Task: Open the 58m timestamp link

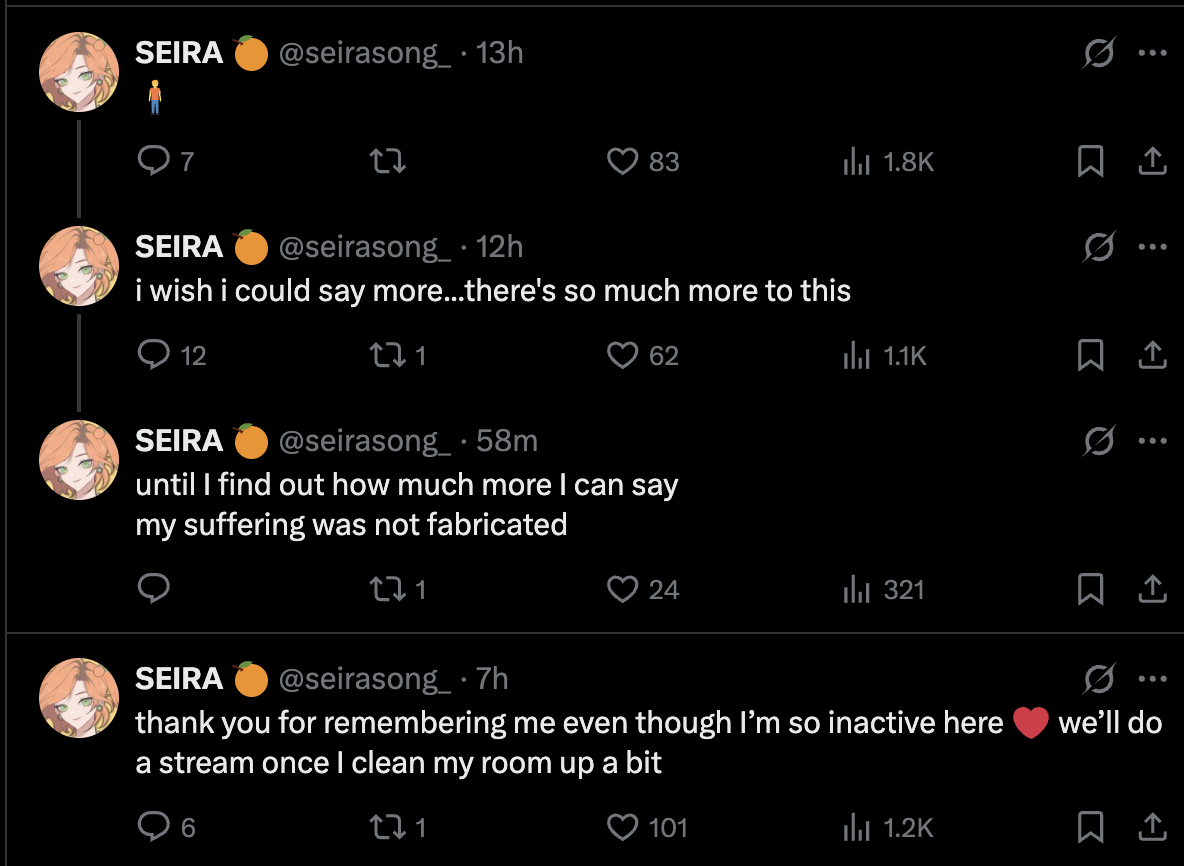Action: [507, 441]
